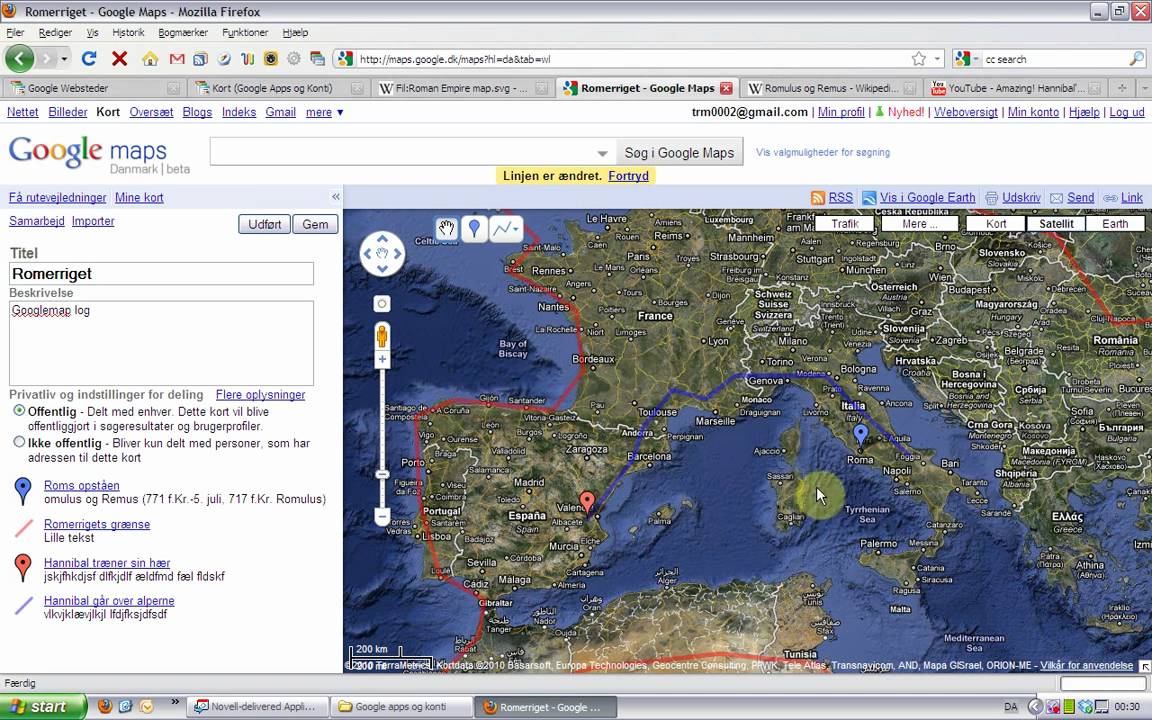Close the Romerriget - Google Maps tab
The image size is (1152, 720).
coord(726,88)
